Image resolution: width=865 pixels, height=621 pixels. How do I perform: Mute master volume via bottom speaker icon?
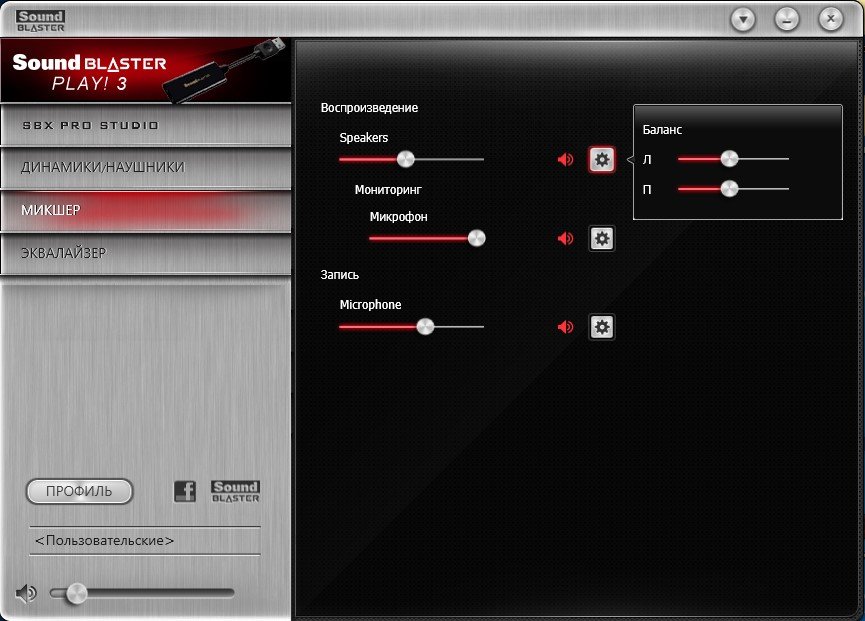click(25, 593)
